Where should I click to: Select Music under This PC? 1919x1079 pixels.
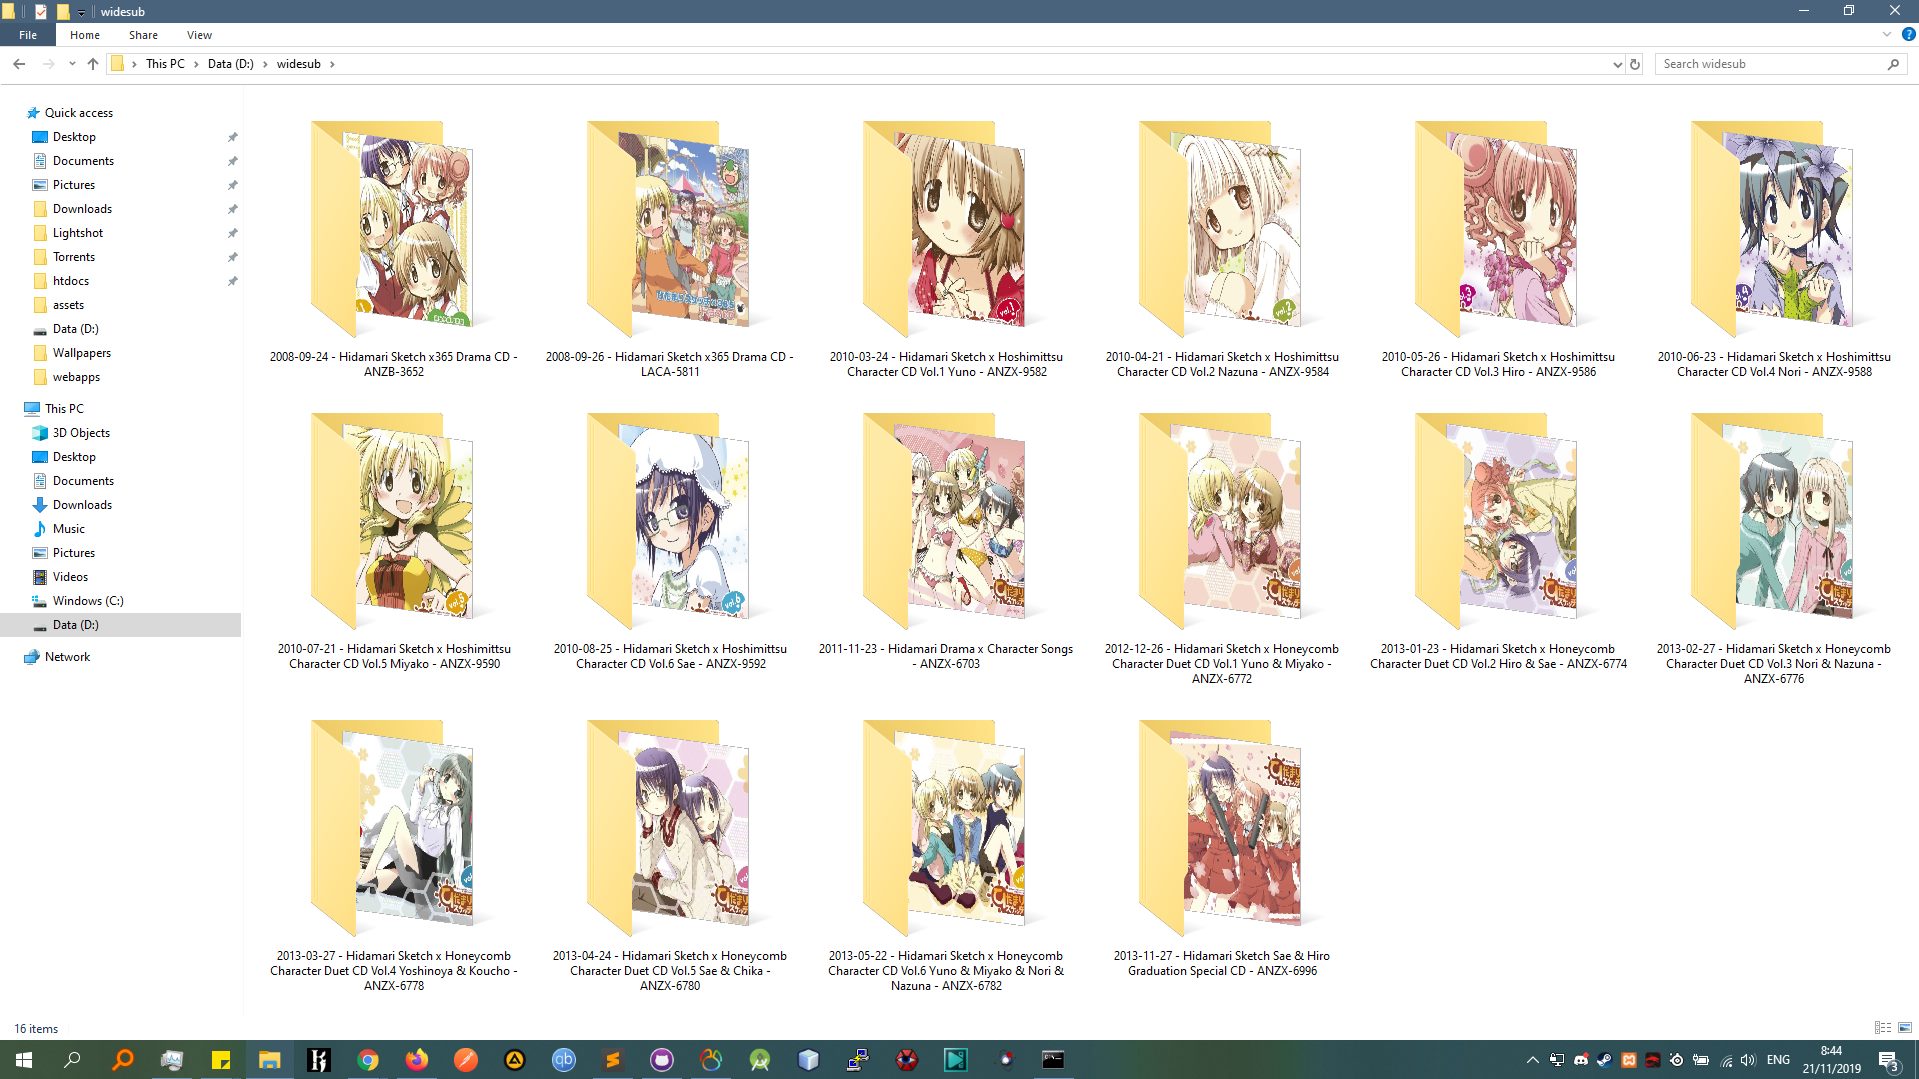pyautogui.click(x=69, y=529)
